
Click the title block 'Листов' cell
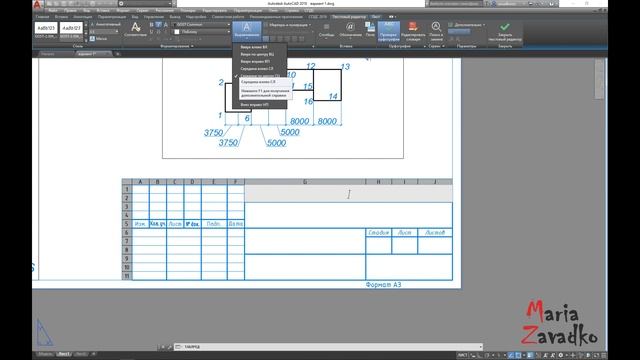(435, 232)
